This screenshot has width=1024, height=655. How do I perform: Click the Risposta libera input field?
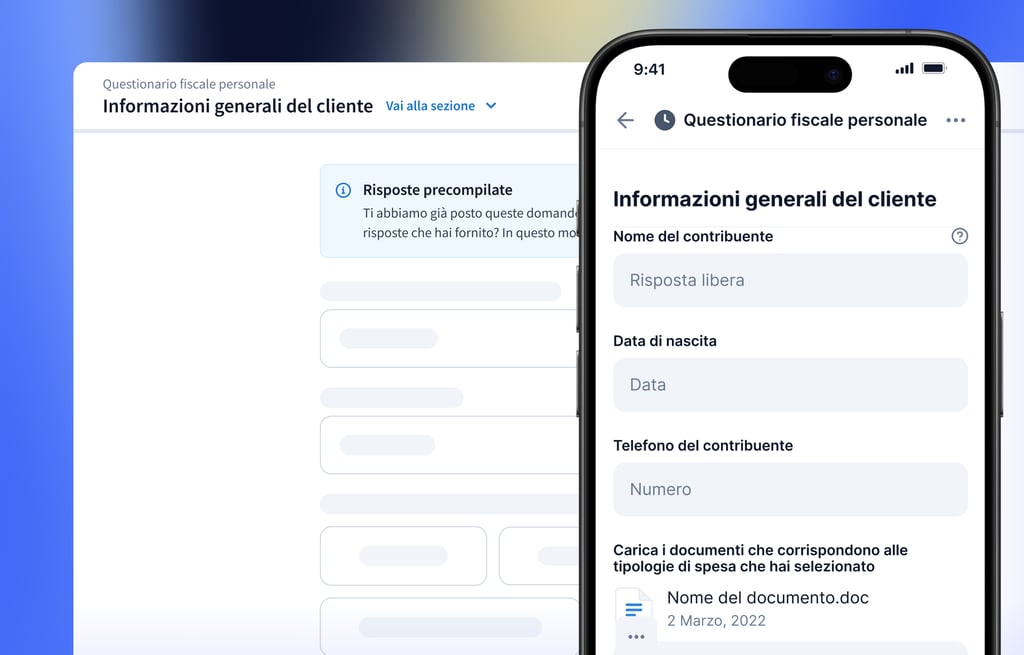click(790, 280)
